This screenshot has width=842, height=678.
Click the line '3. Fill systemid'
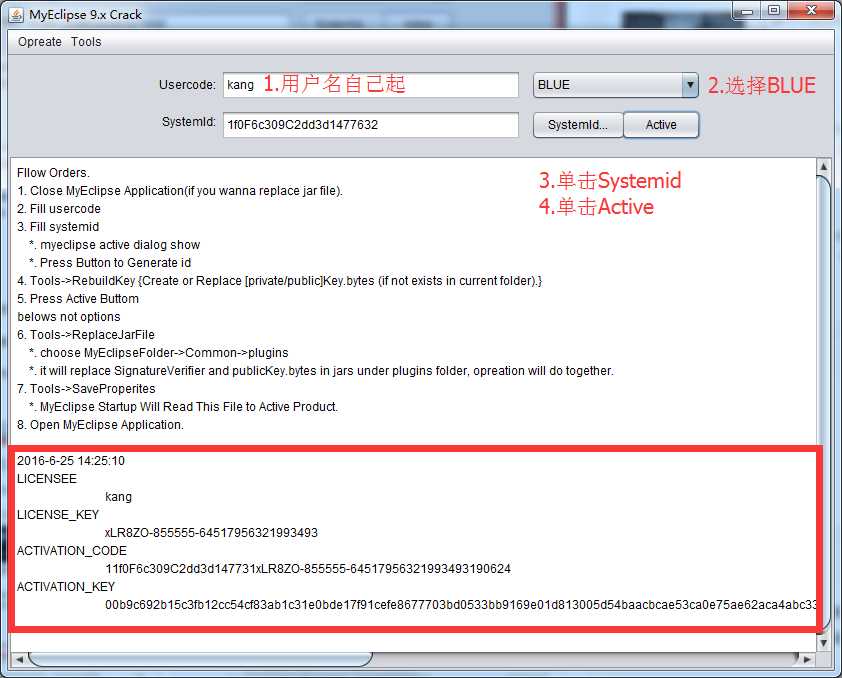coord(58,227)
